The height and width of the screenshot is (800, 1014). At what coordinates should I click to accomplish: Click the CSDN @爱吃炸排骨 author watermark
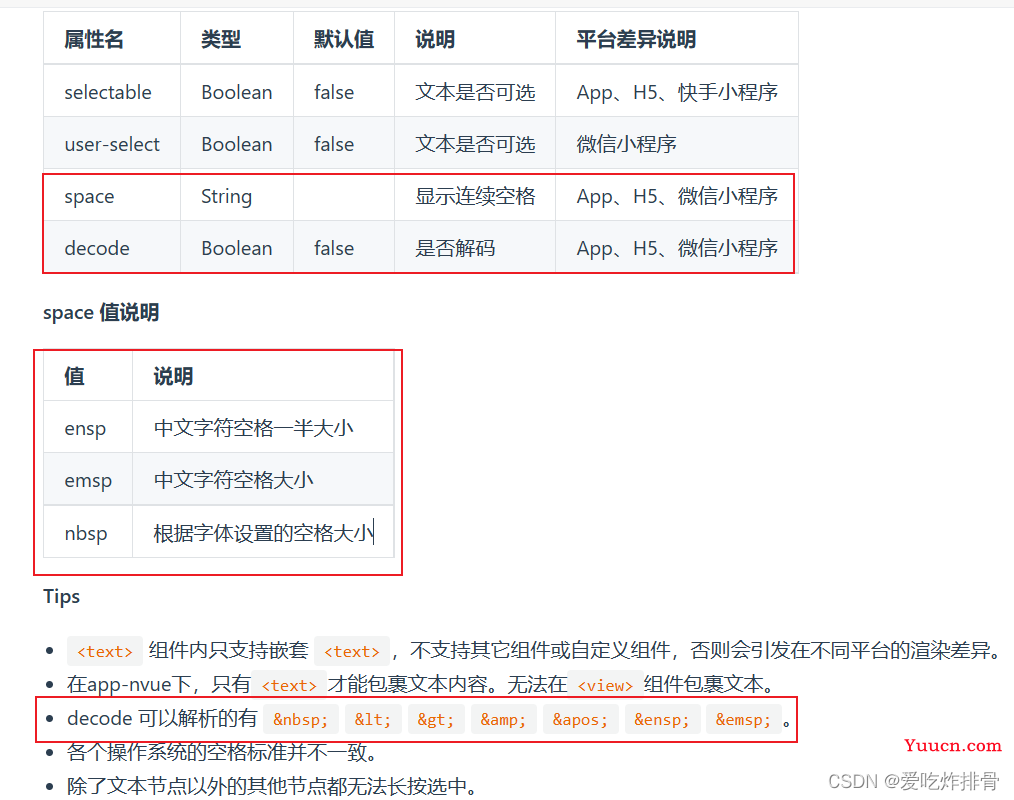pyautogui.click(x=913, y=781)
